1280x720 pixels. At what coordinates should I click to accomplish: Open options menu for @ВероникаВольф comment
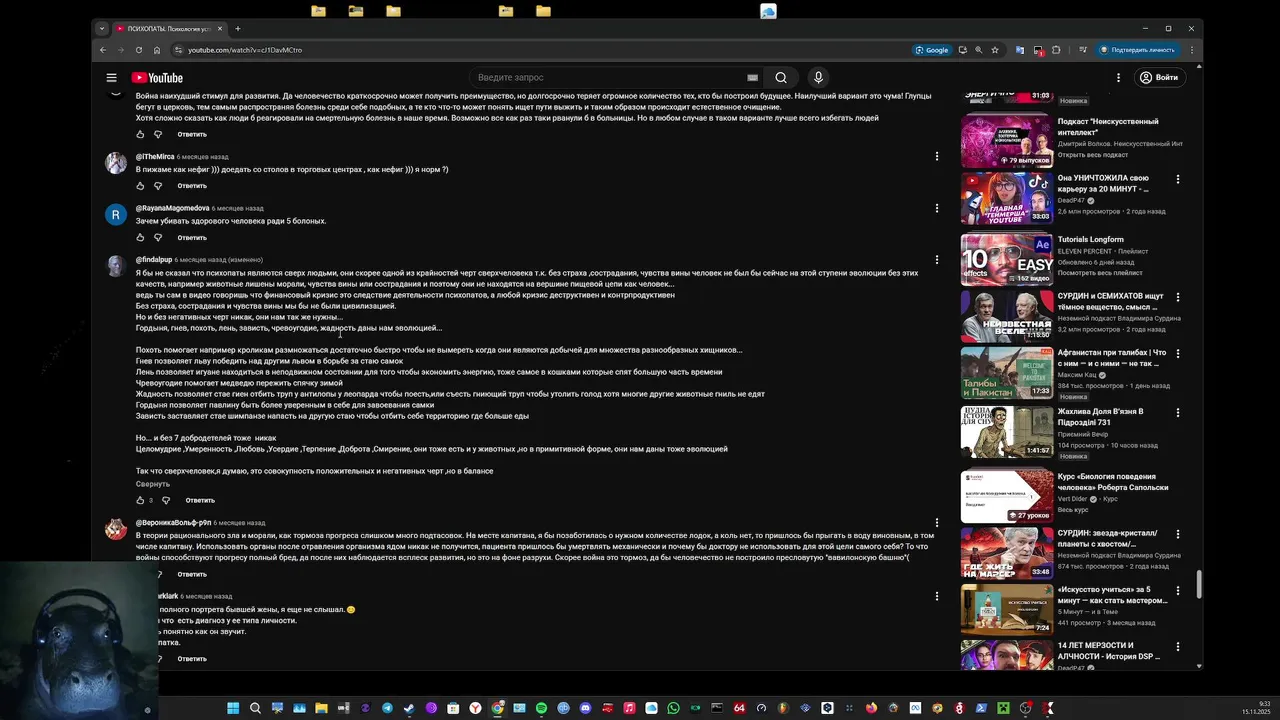[x=937, y=522]
